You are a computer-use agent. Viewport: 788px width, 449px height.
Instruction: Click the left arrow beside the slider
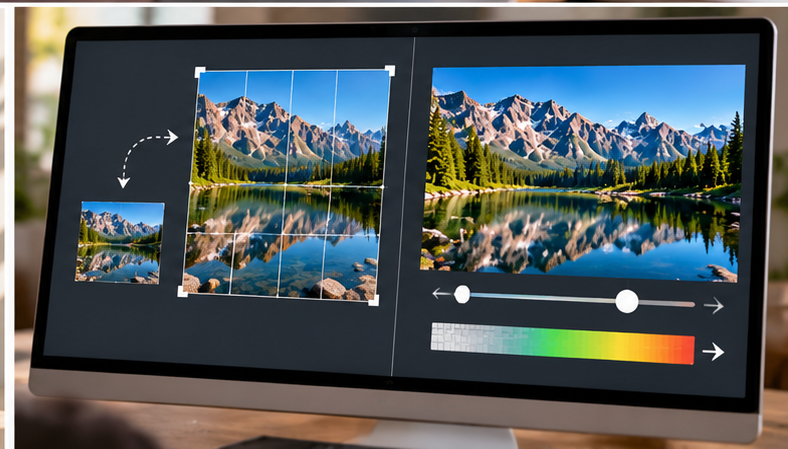[x=441, y=293]
